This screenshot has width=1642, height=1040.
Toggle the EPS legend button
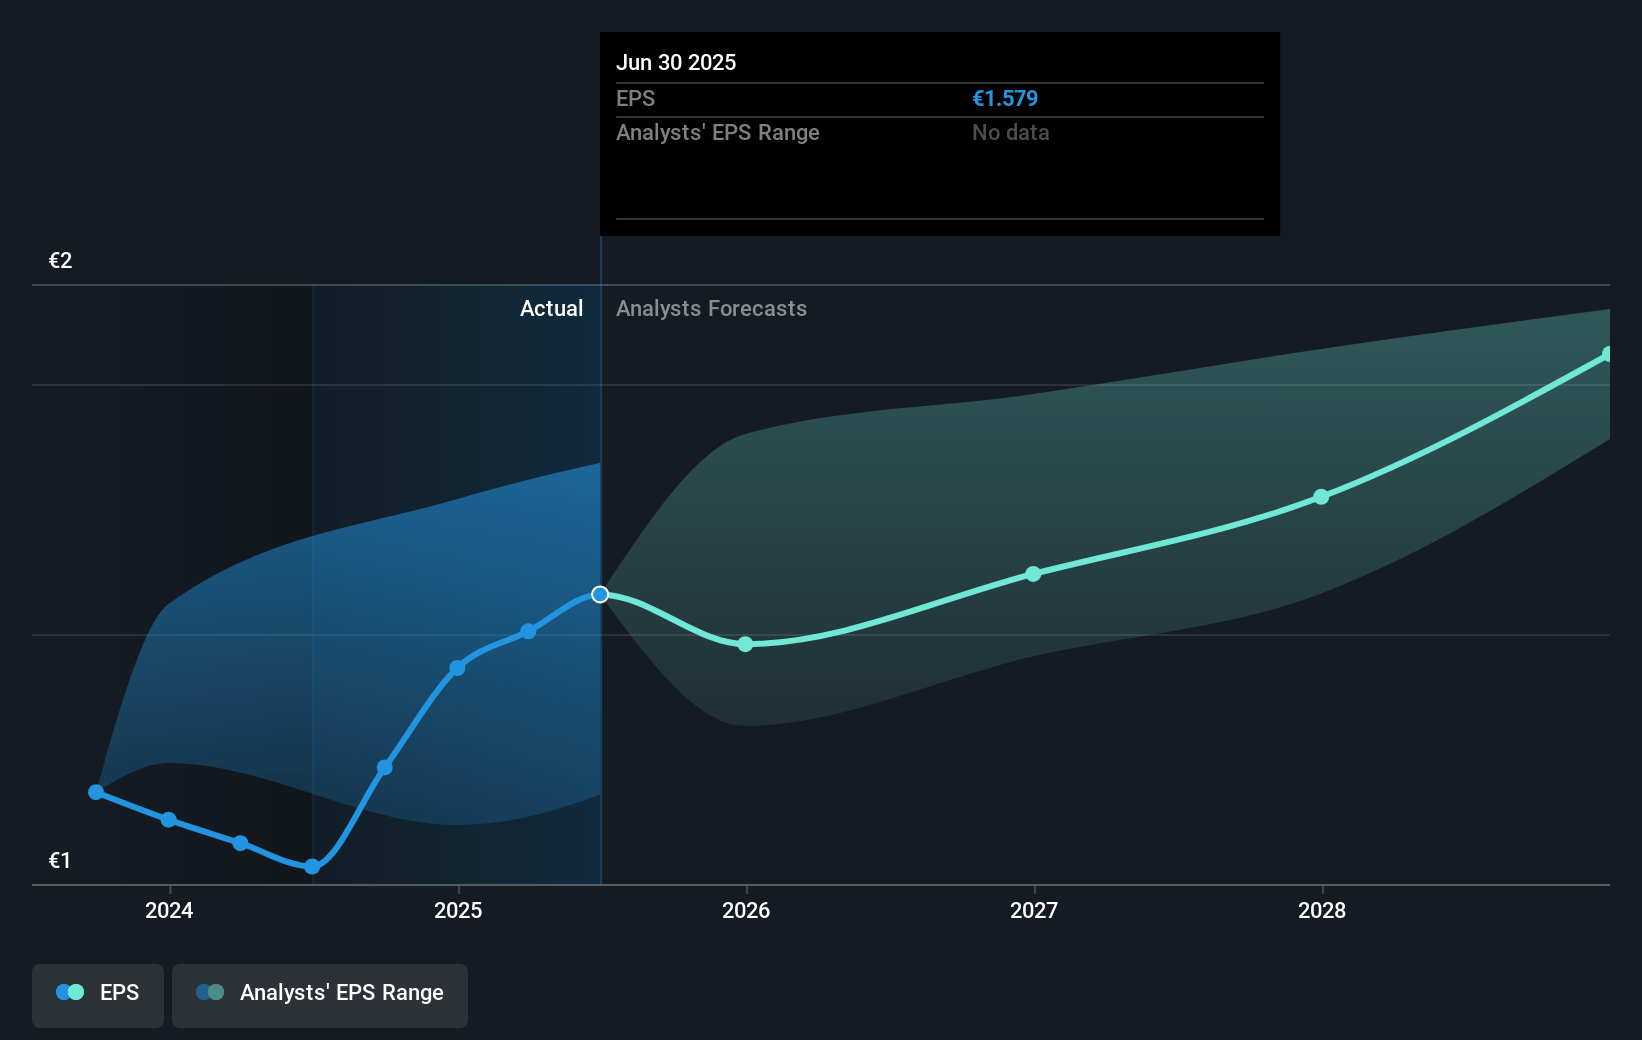pos(98,994)
